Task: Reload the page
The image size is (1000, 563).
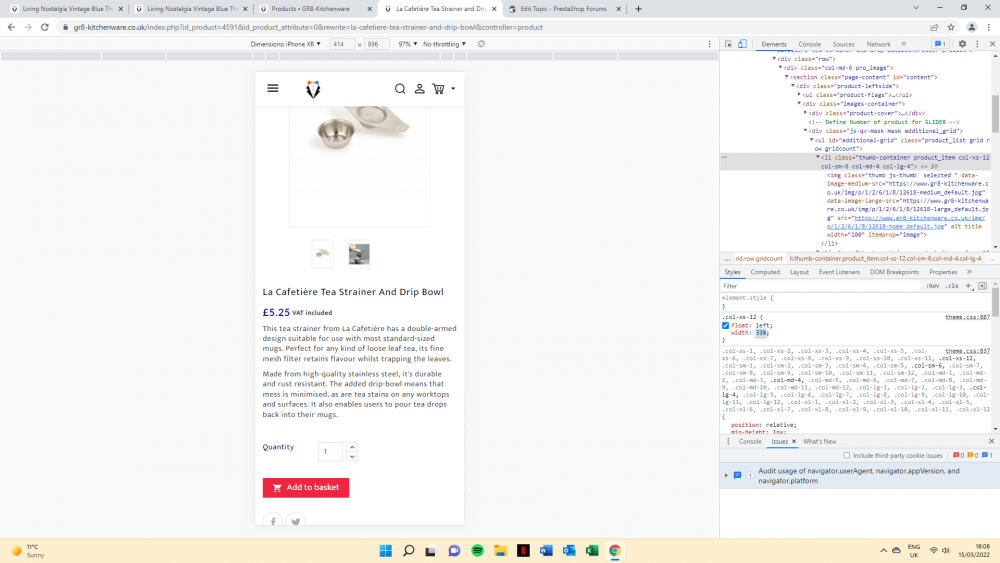Action: coord(45,27)
